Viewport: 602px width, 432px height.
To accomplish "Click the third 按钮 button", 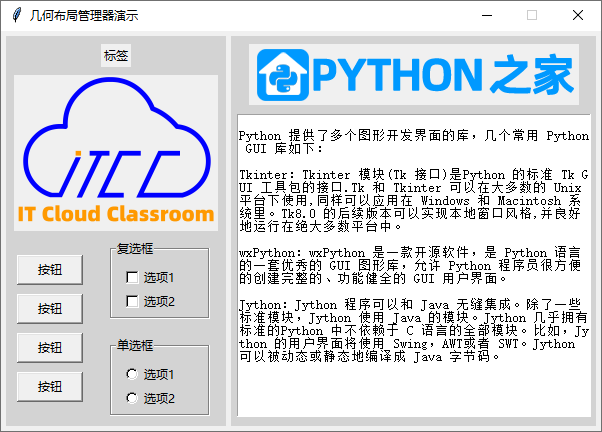I will click(50, 348).
